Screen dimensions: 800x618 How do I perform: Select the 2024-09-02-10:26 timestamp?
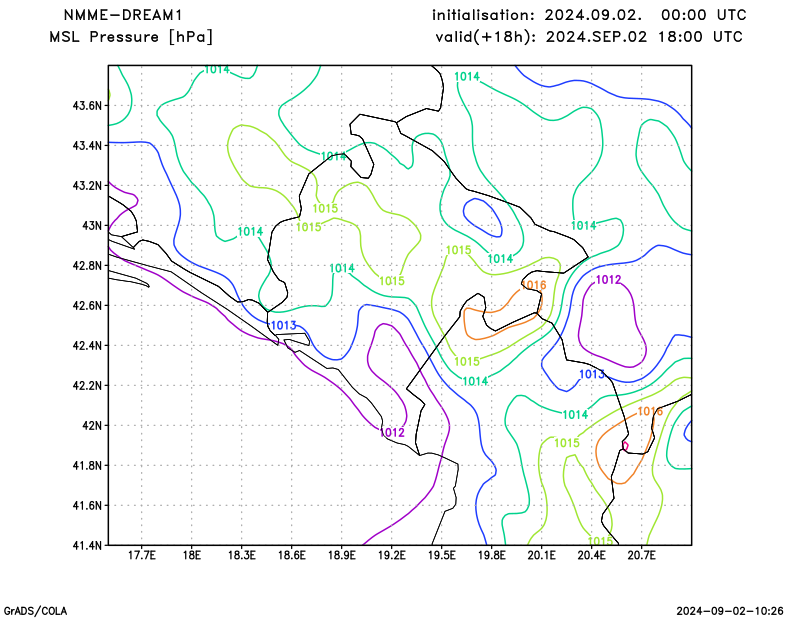tap(730, 611)
